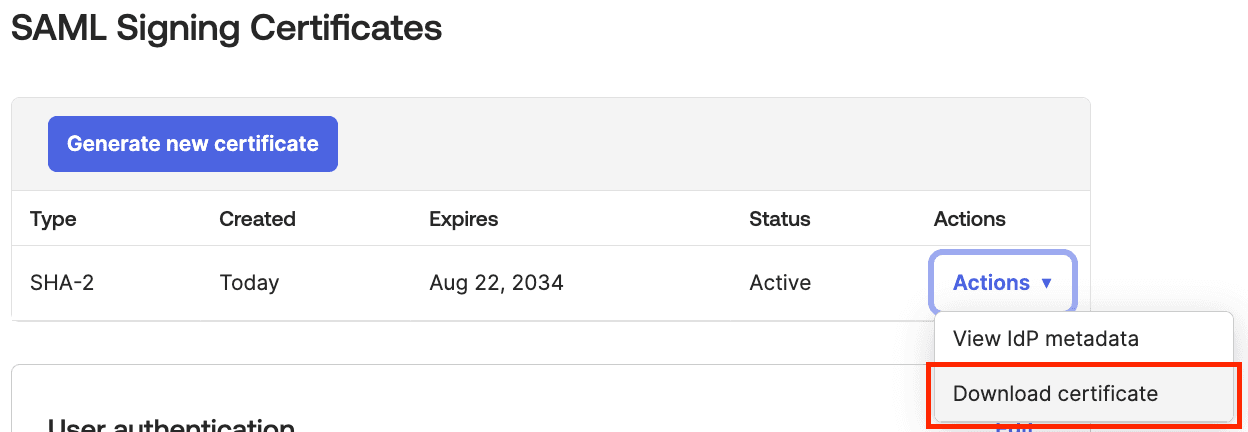The width and height of the screenshot is (1248, 432).
Task: Click empty space in the User authentication panel
Action: point(600,400)
